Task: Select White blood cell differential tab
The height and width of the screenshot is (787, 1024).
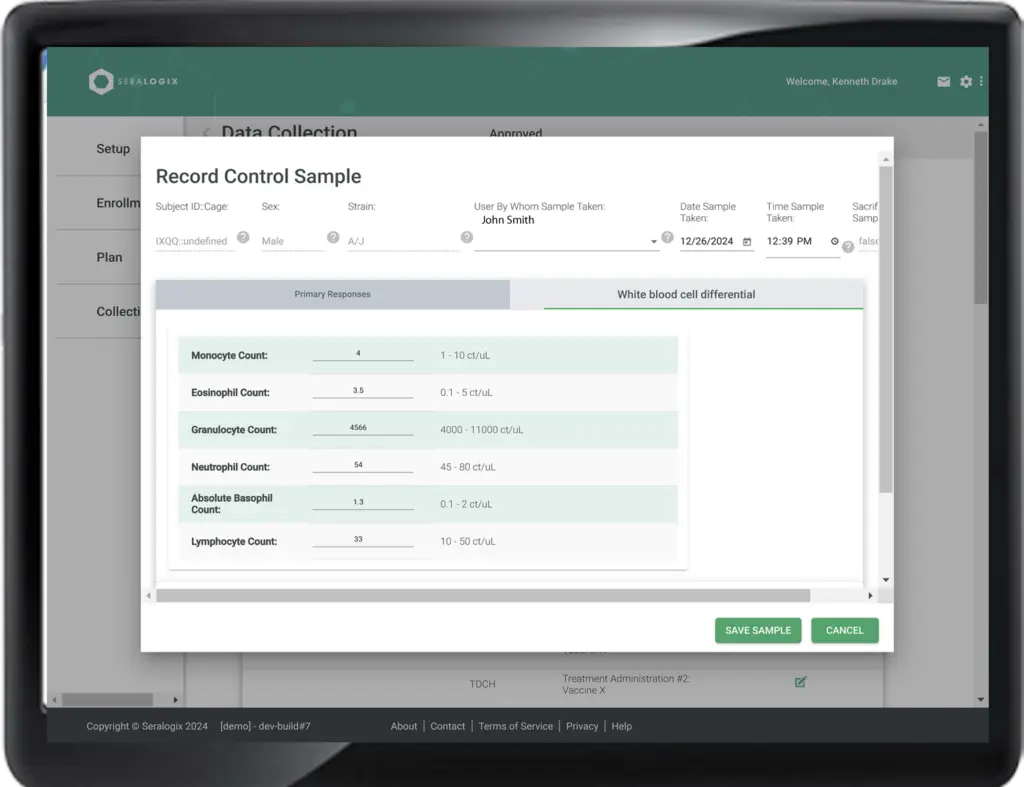Action: coord(686,295)
